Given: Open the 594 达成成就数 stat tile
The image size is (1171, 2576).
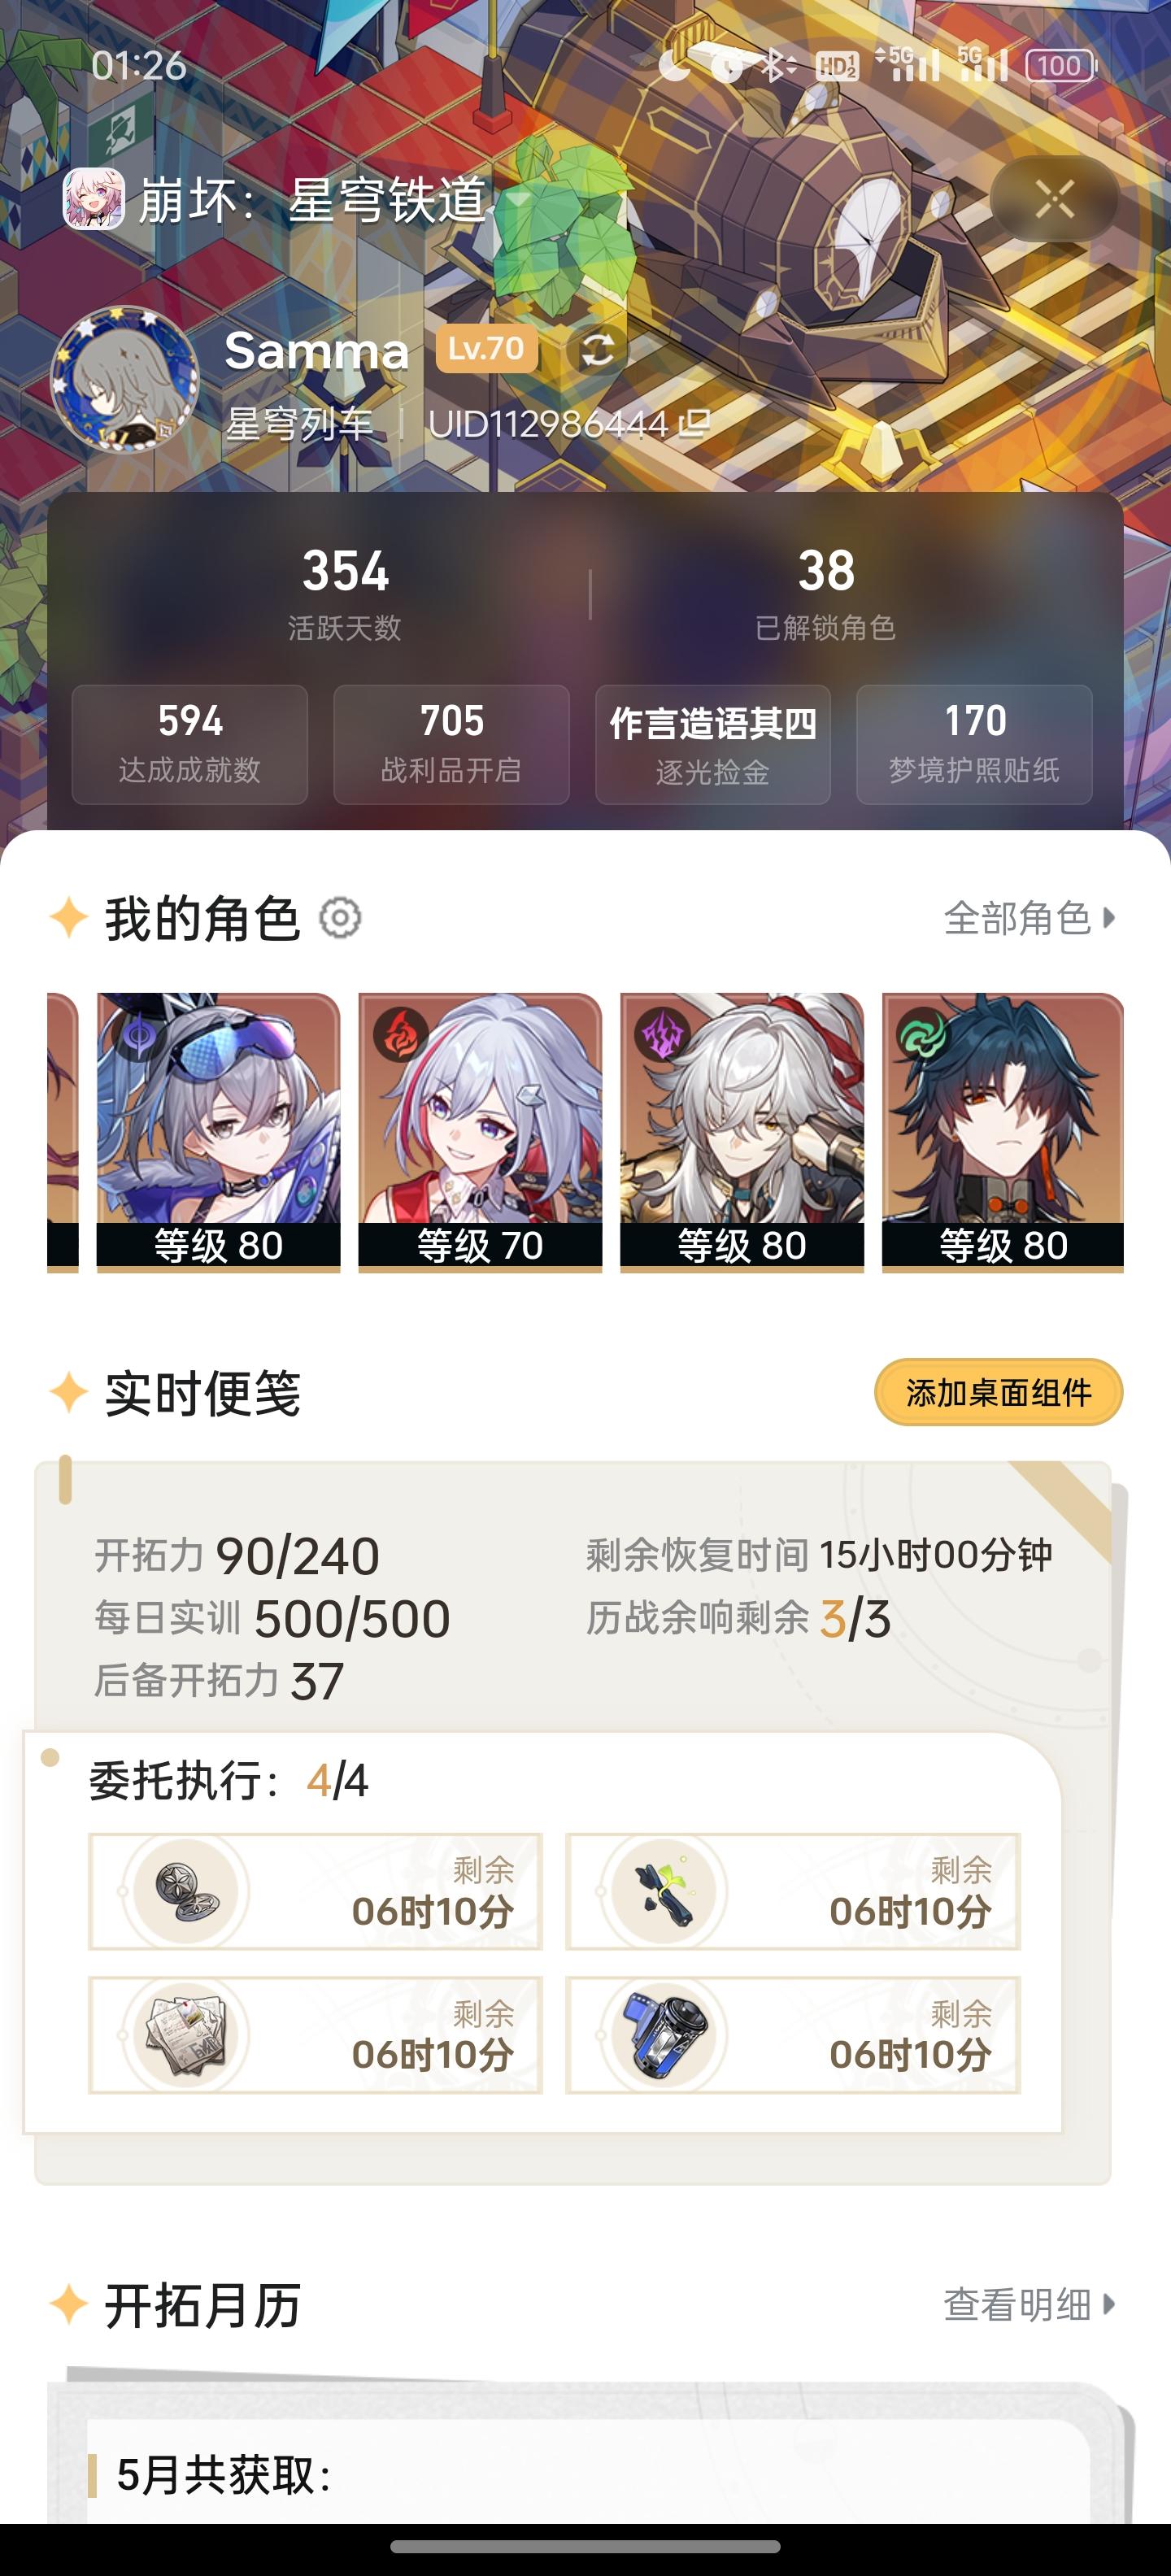Looking at the screenshot, I should coord(190,744).
